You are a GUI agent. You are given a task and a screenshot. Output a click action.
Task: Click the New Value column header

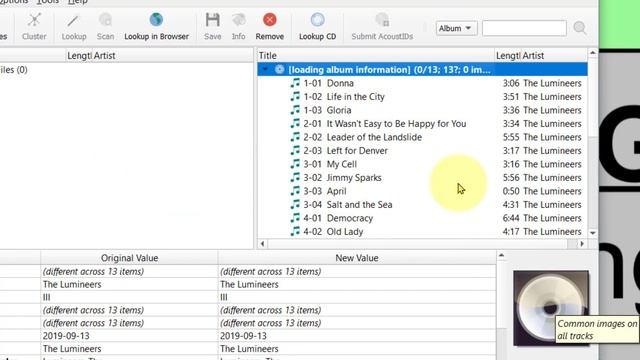pyautogui.click(x=357, y=258)
